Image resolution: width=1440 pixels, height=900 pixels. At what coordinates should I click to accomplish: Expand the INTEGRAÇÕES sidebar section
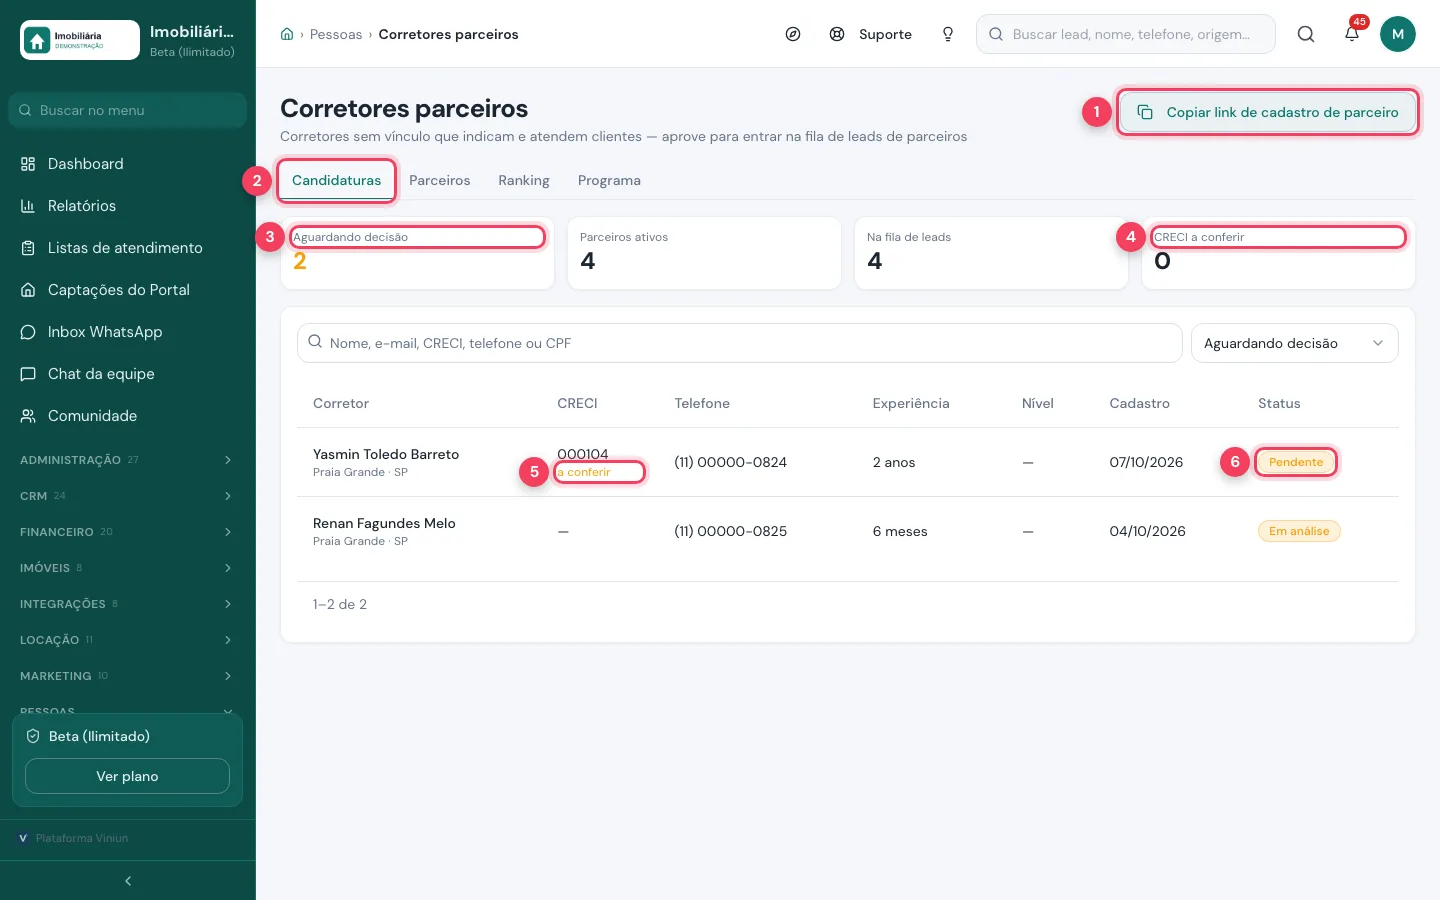[x=128, y=604]
